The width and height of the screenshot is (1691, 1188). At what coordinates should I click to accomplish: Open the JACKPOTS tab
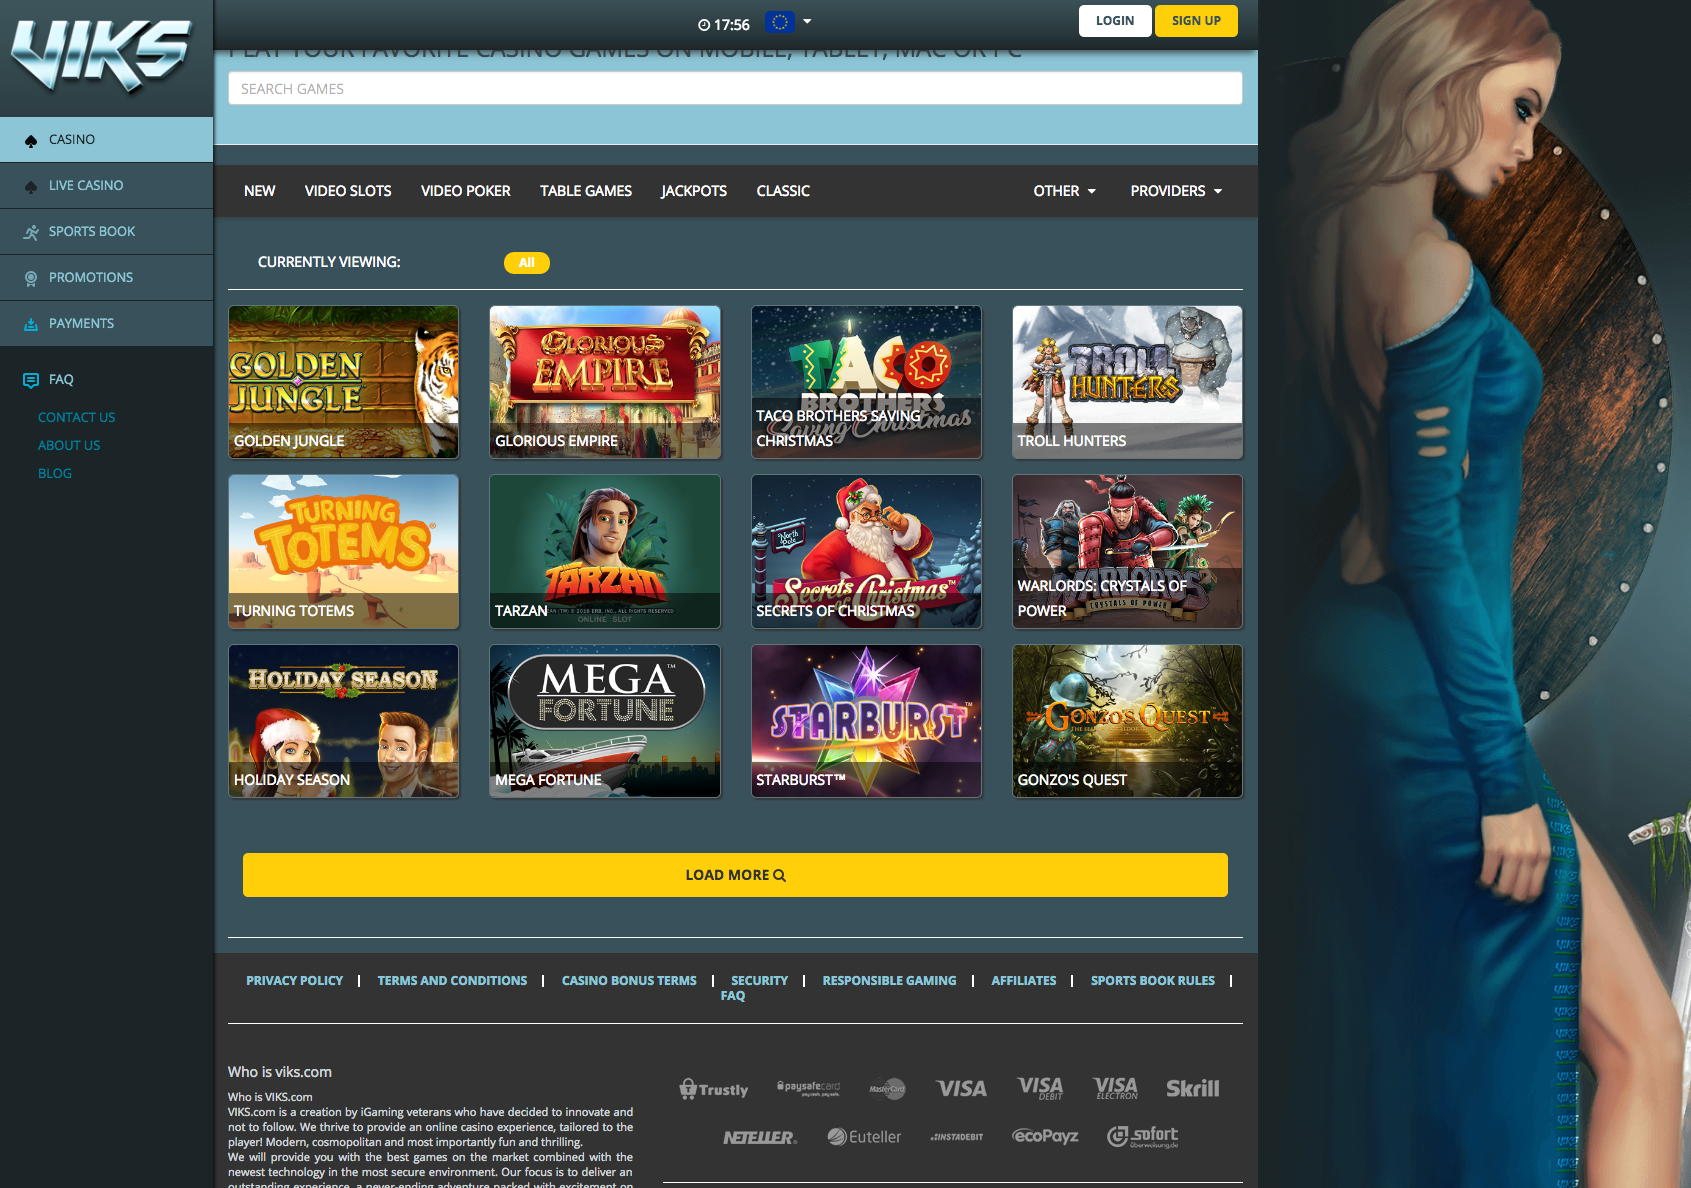[694, 191]
